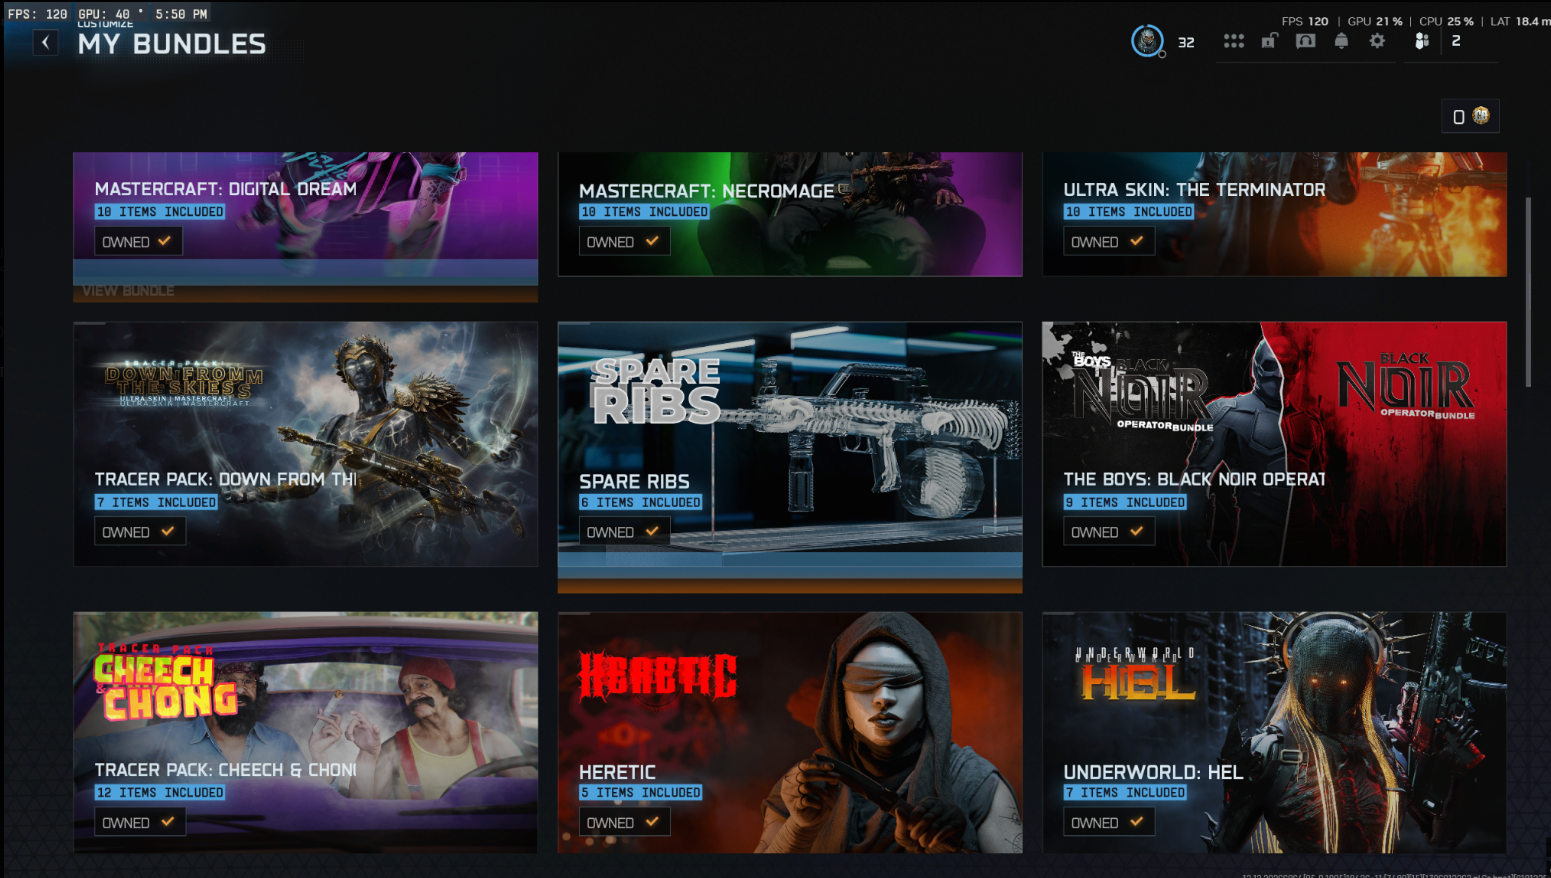Screen dimensions: 1551x878
Task: Click '9 ITEMS INCLUDED' on Black Noir
Action: [x=1125, y=502]
